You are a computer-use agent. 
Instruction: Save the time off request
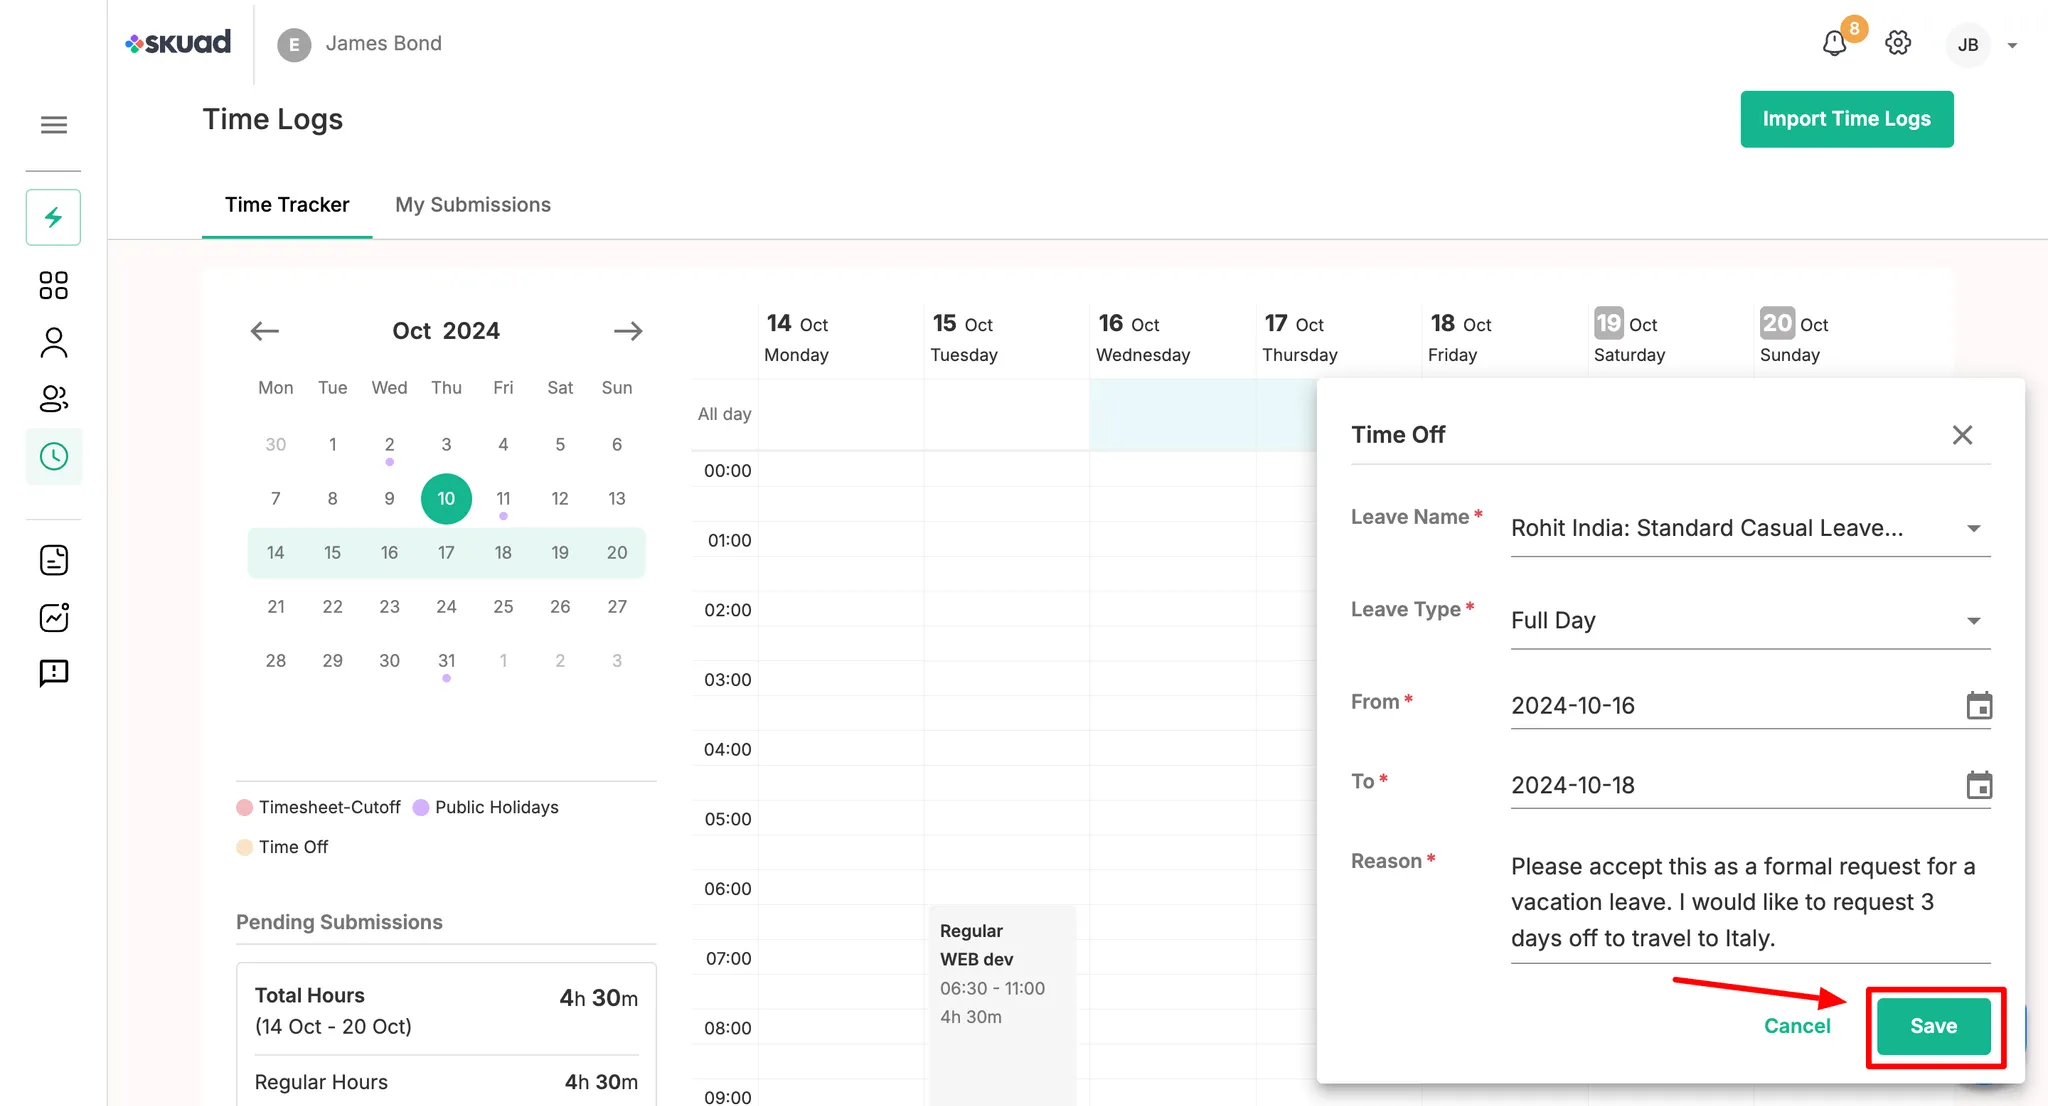[1932, 1026]
